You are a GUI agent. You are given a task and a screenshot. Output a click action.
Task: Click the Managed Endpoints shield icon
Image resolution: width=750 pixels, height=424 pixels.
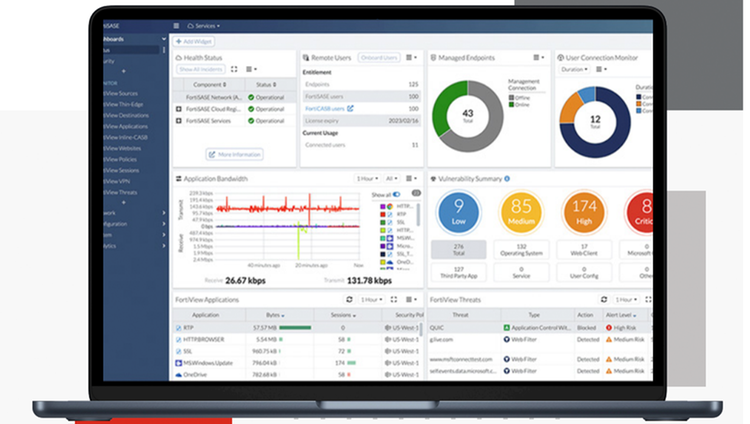(x=433, y=57)
